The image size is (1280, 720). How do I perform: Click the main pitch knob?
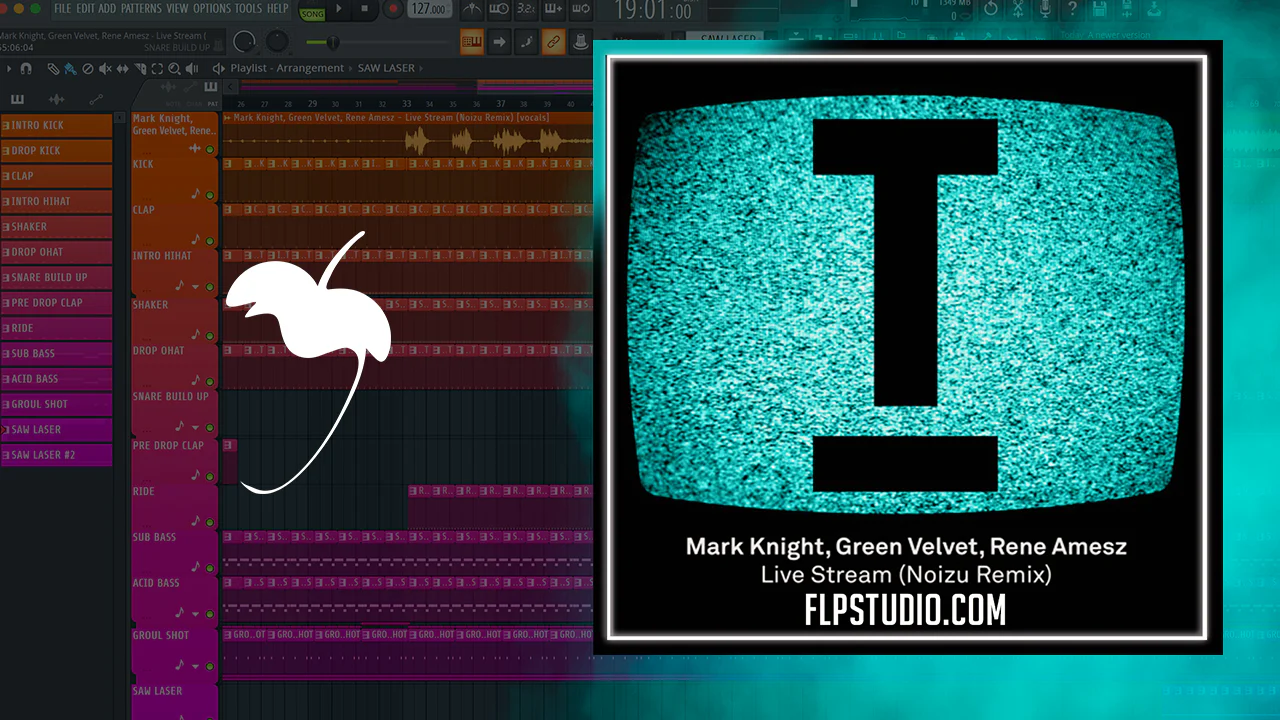tap(278, 42)
